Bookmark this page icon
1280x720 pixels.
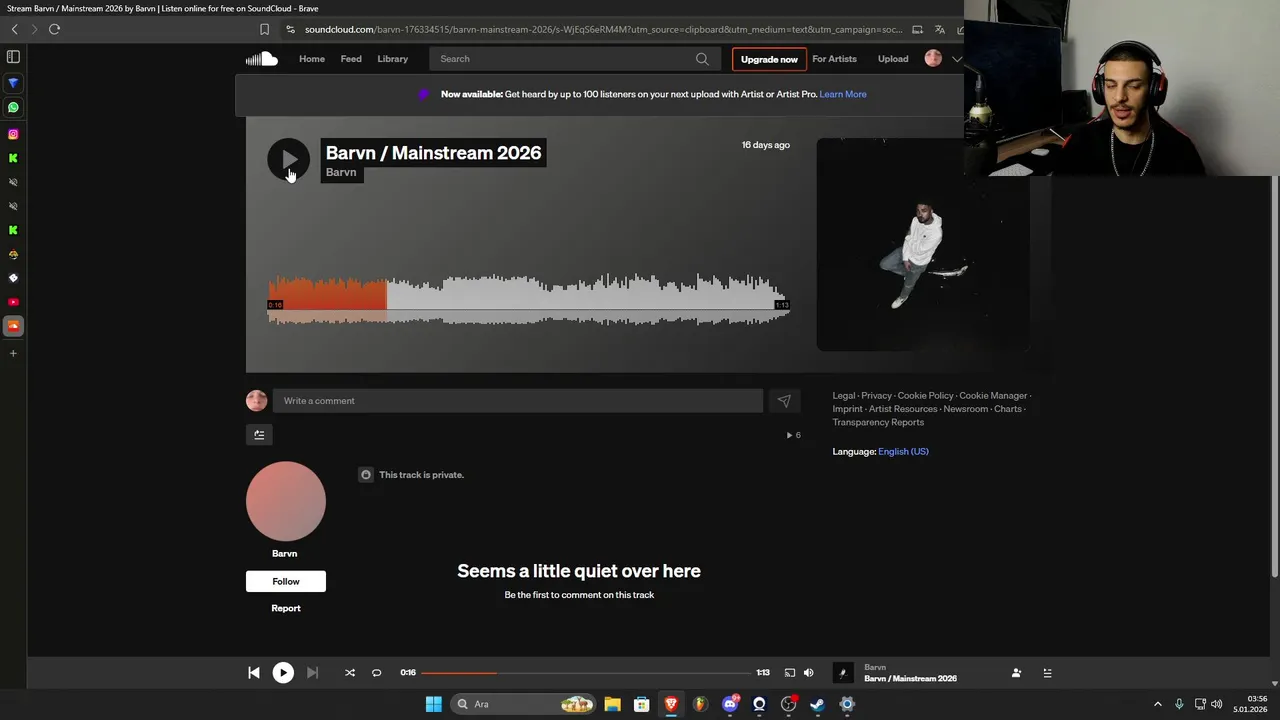pos(264,29)
